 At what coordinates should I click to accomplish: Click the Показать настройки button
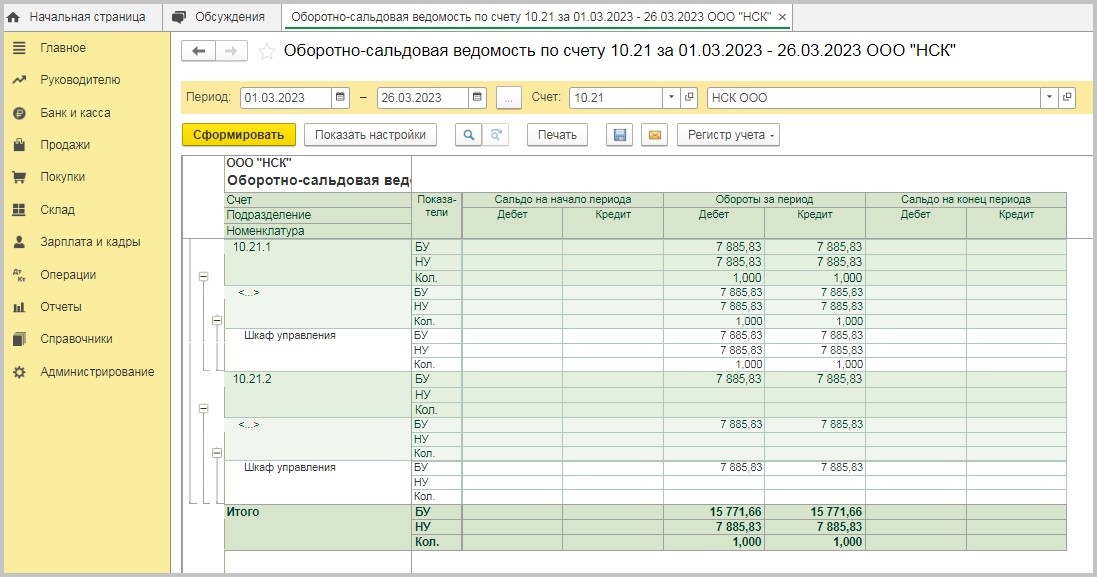(x=370, y=135)
